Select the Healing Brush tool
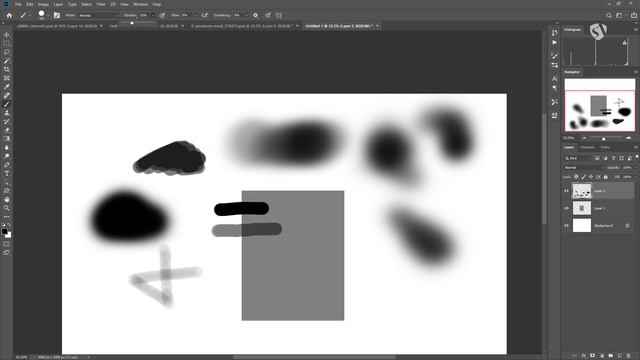Image resolution: width=640 pixels, height=360 pixels. pyautogui.click(x=7, y=95)
